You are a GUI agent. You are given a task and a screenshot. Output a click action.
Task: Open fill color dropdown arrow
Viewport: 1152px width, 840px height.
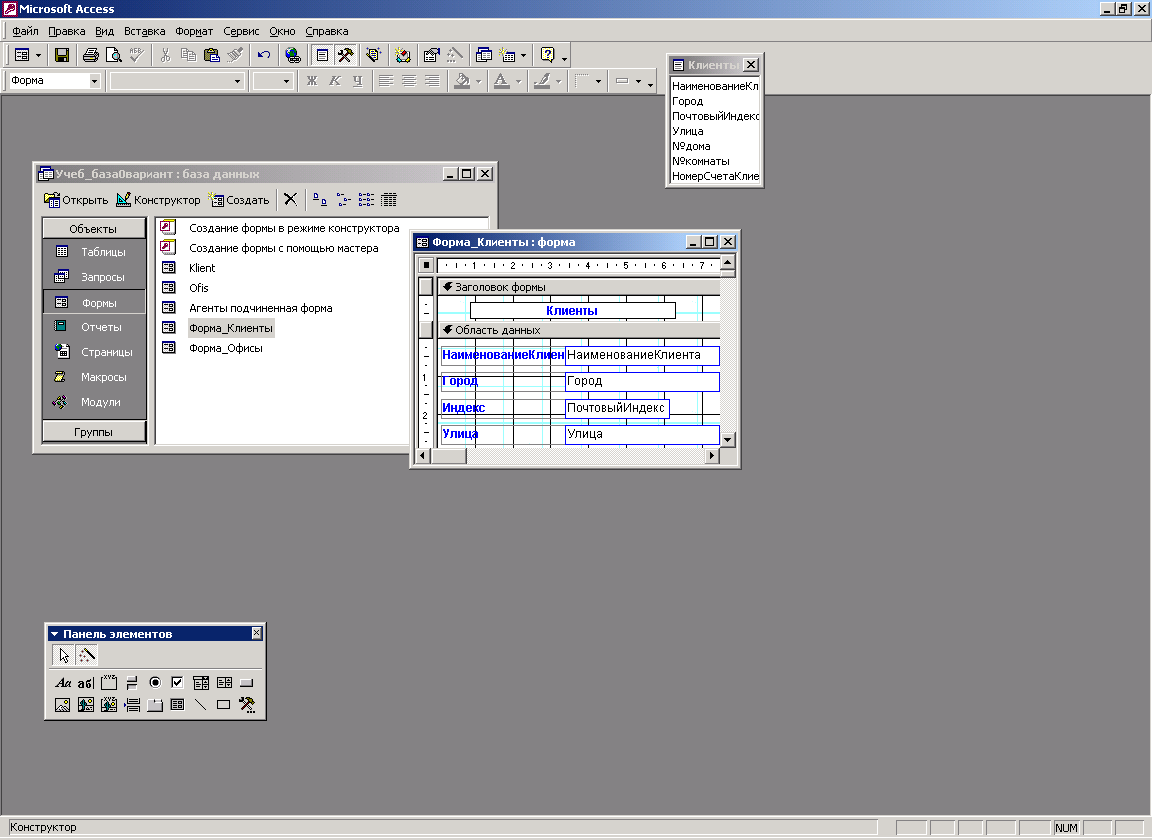pos(478,81)
